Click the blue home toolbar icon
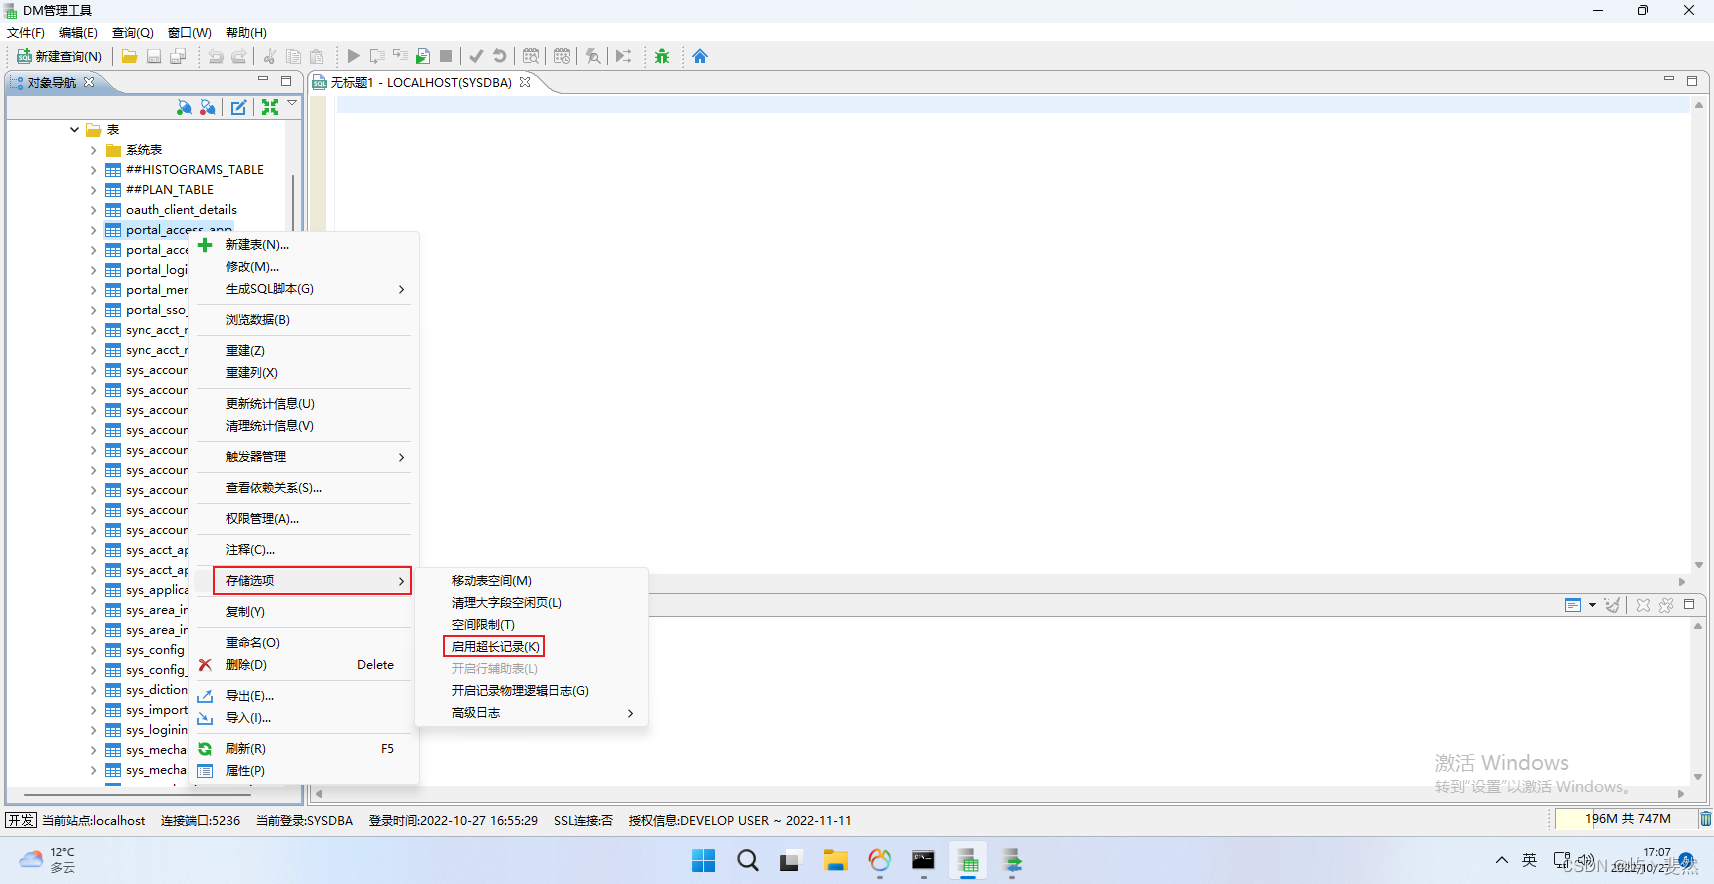Screen dimensions: 1714x884 [x=700, y=56]
